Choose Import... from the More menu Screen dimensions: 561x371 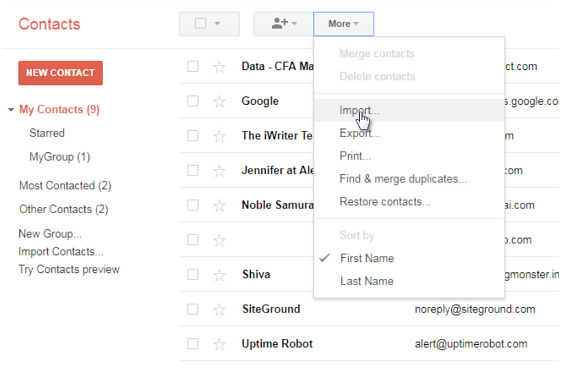[409, 110]
